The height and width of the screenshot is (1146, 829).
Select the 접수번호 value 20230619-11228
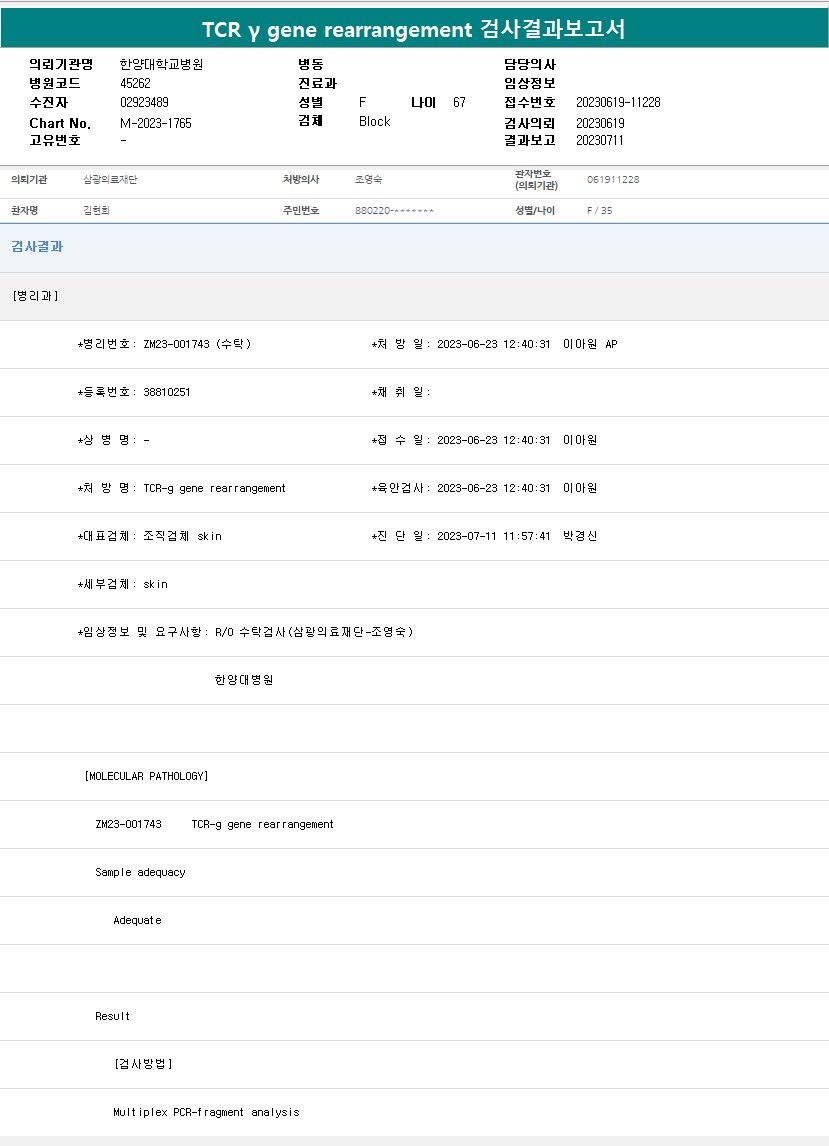[618, 103]
